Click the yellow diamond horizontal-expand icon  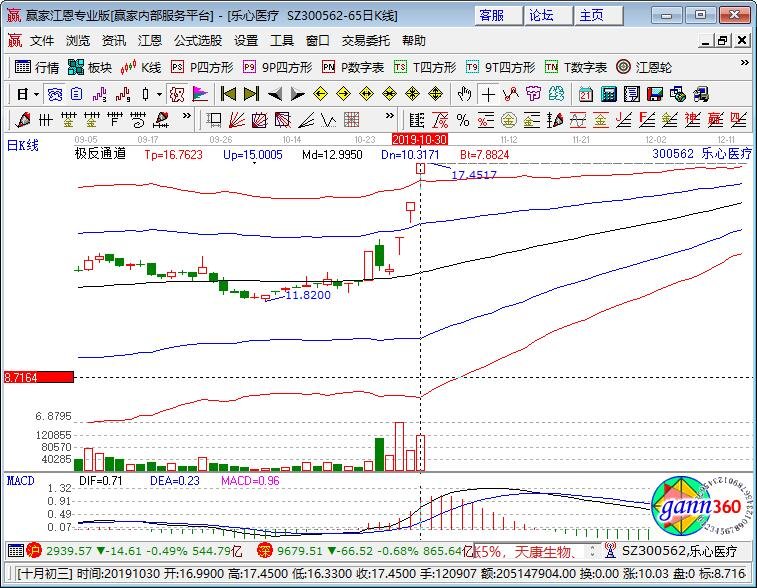point(366,94)
